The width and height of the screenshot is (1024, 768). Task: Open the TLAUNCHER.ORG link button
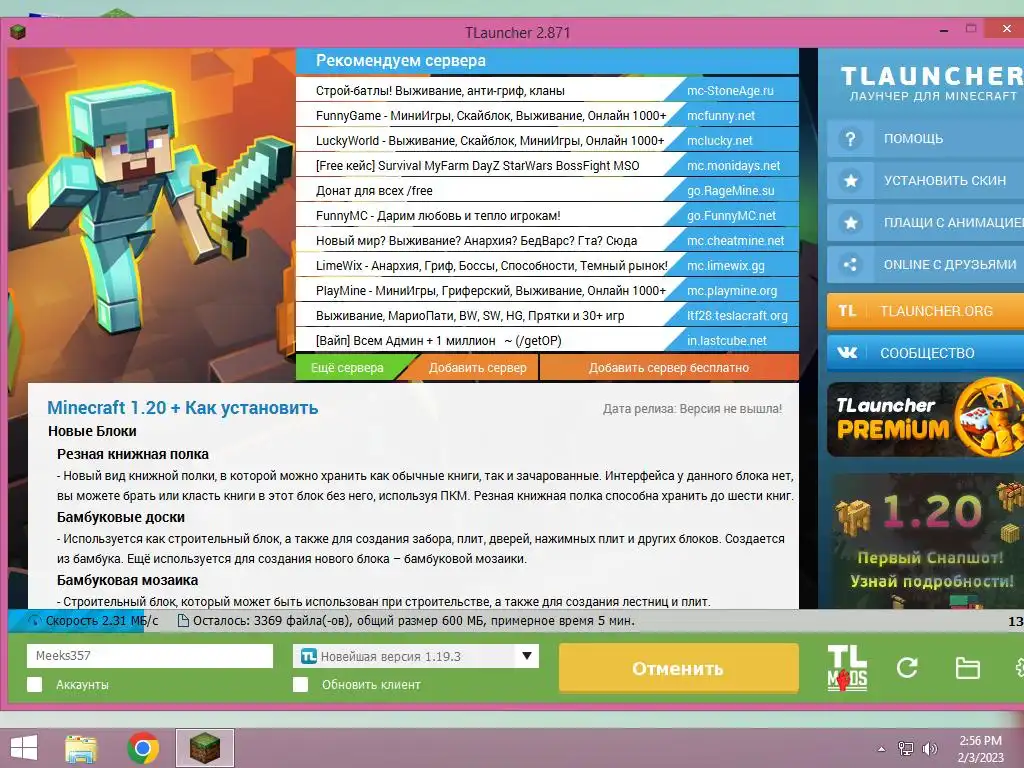(x=925, y=311)
